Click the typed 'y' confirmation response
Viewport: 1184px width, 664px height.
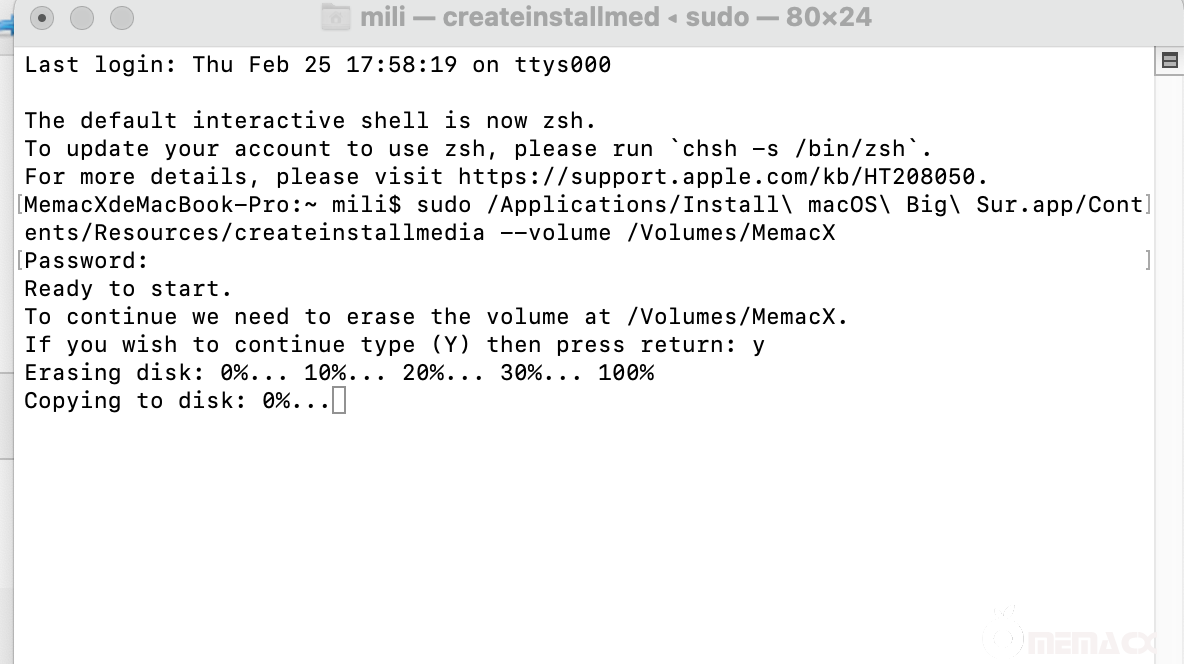(759, 345)
